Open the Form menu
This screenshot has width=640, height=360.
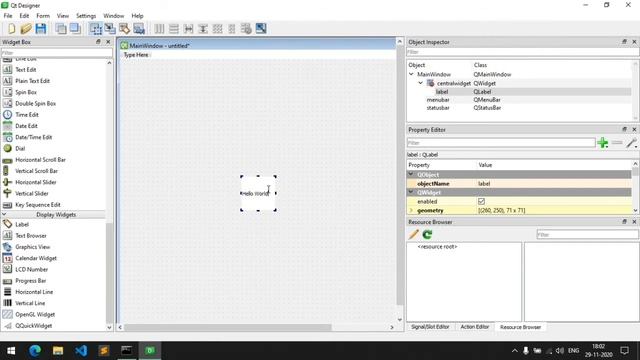(x=43, y=16)
